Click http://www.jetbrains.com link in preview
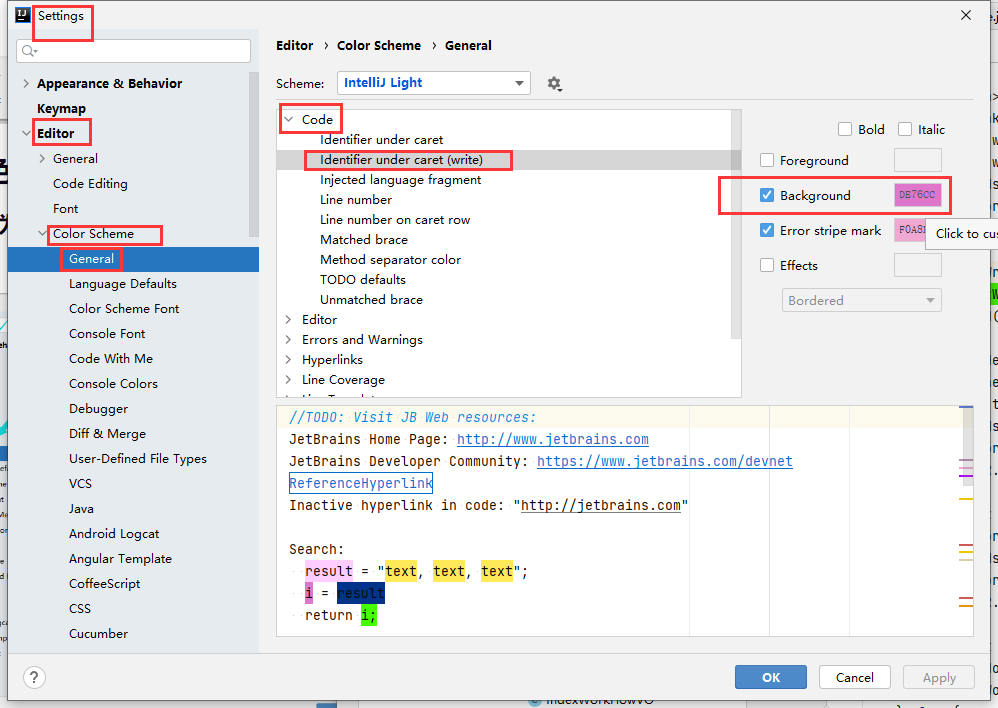The height and width of the screenshot is (708, 998). point(552,439)
